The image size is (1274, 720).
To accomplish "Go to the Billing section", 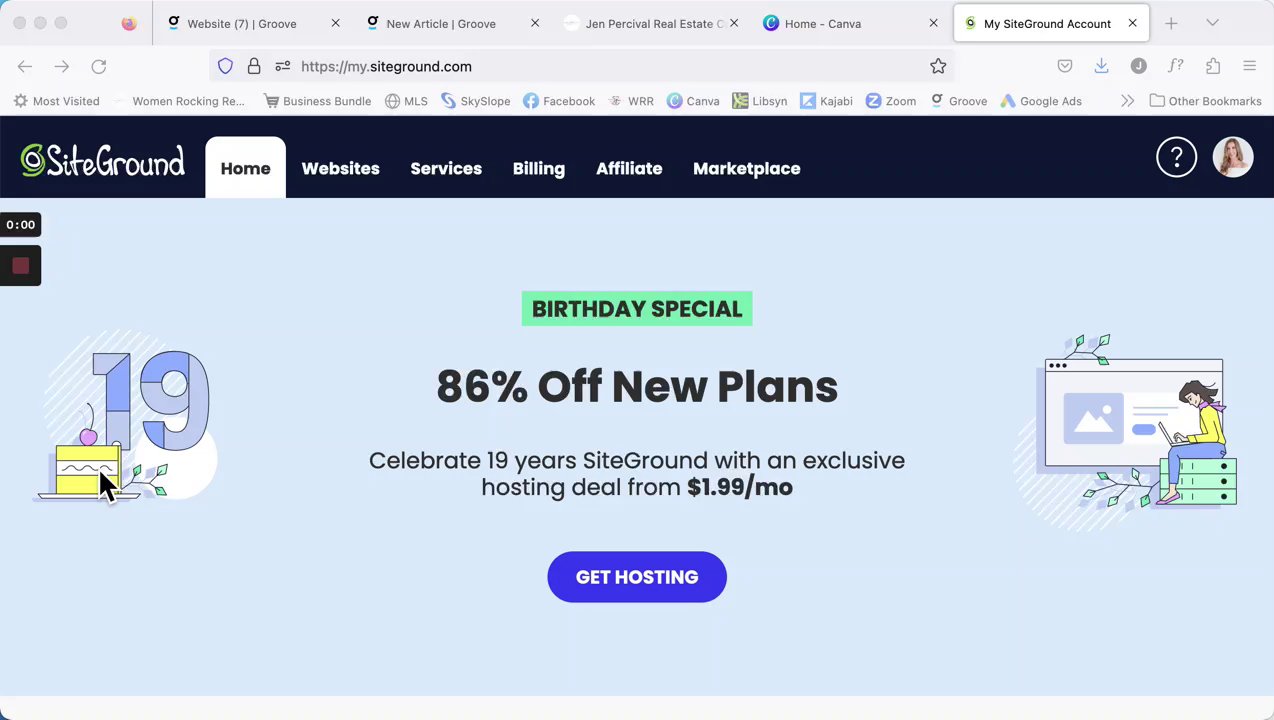I will pyautogui.click(x=538, y=168).
